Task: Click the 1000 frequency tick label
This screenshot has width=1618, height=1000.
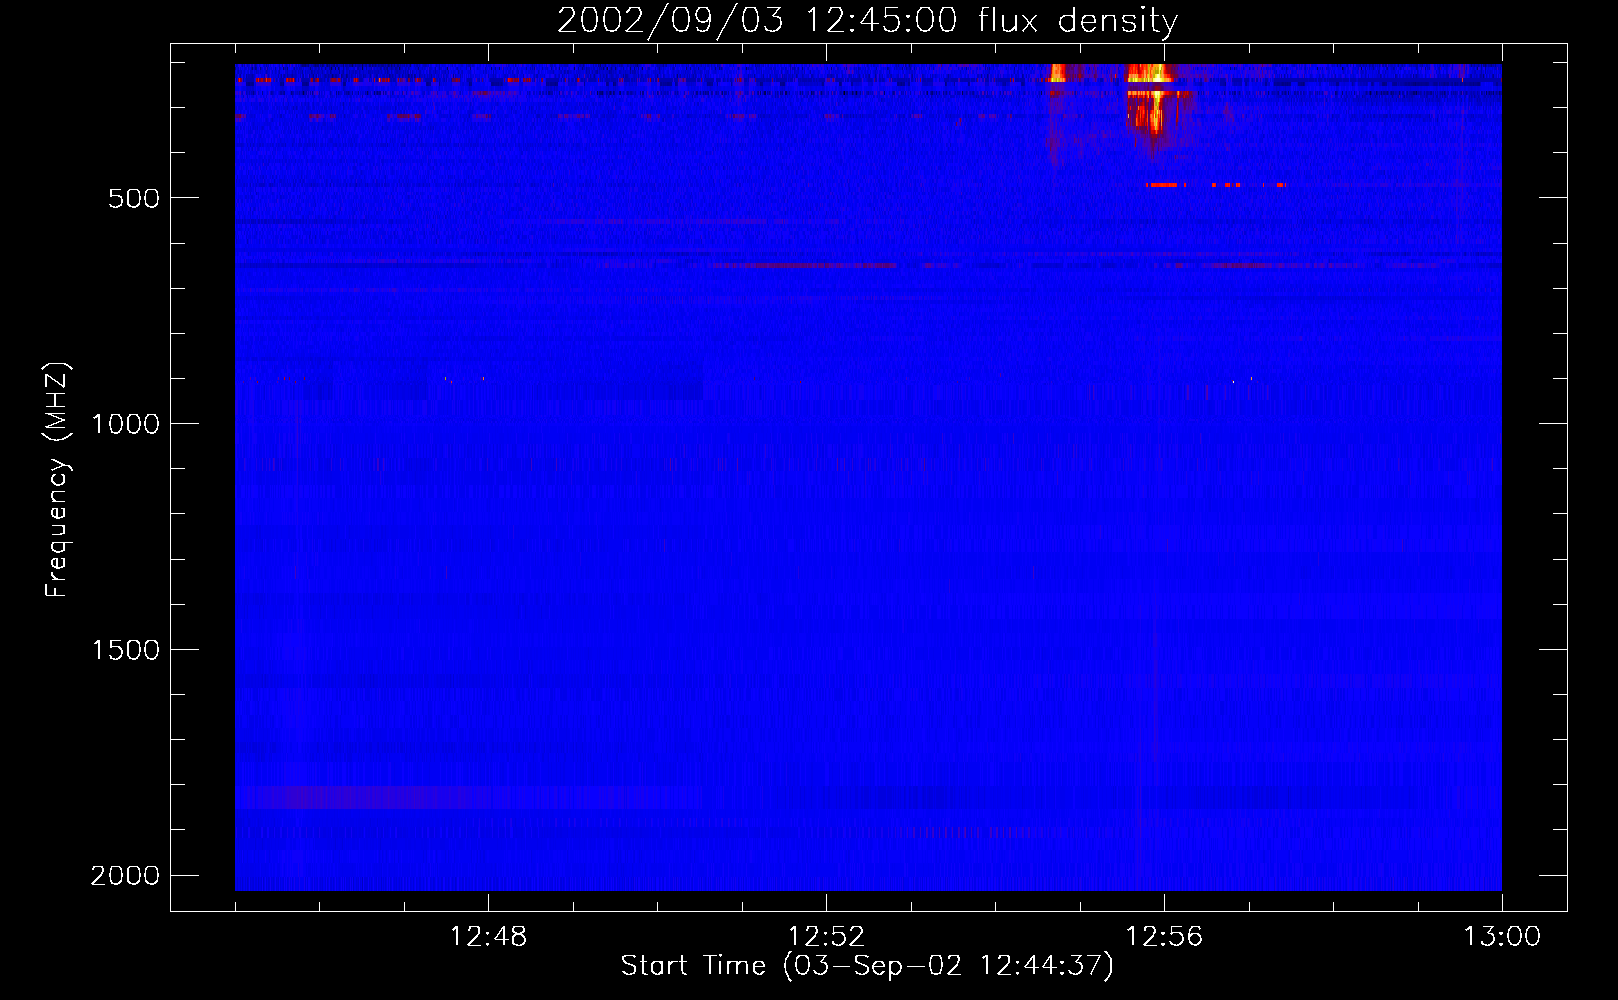Action: click(x=125, y=424)
